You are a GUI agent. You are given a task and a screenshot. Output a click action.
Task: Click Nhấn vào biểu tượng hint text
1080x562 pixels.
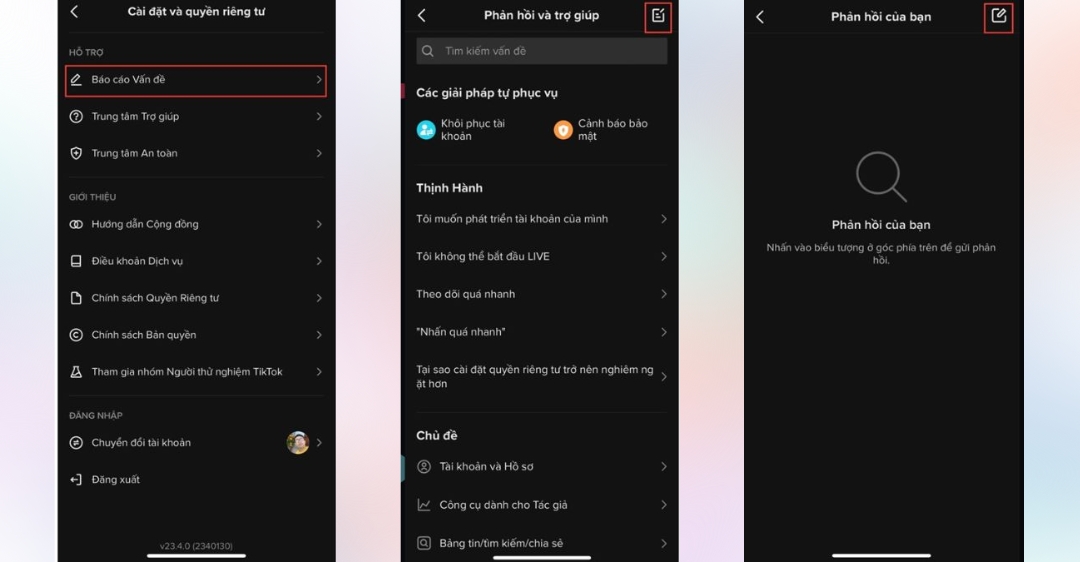[881, 253]
